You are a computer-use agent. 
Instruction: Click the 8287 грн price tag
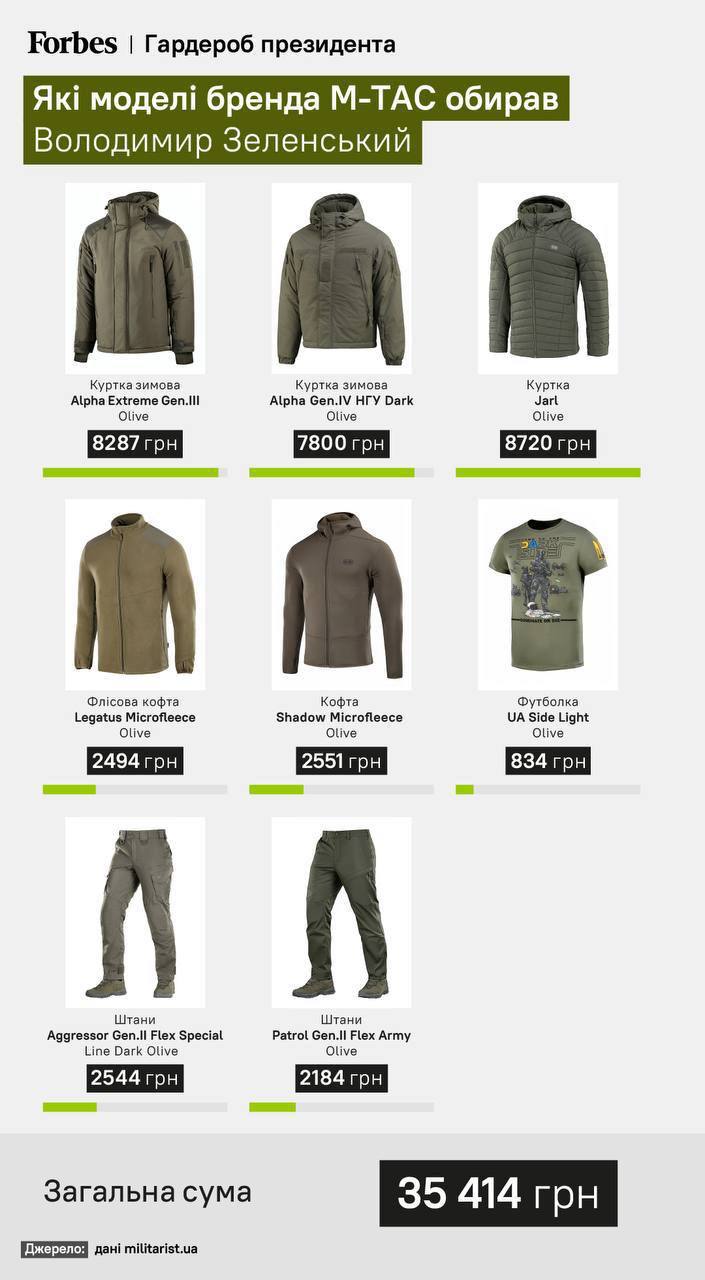[135, 444]
